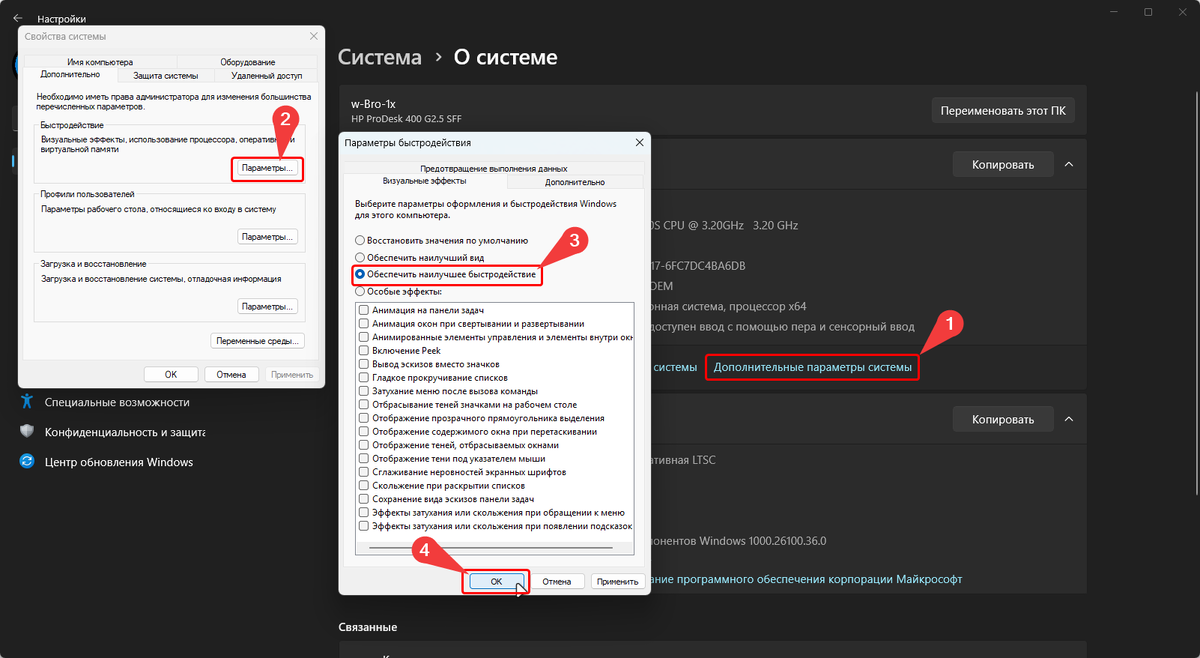Screen dimensions: 1200x658
Task: Click 'Отмена' in System Properties dialog
Action: [232, 374]
